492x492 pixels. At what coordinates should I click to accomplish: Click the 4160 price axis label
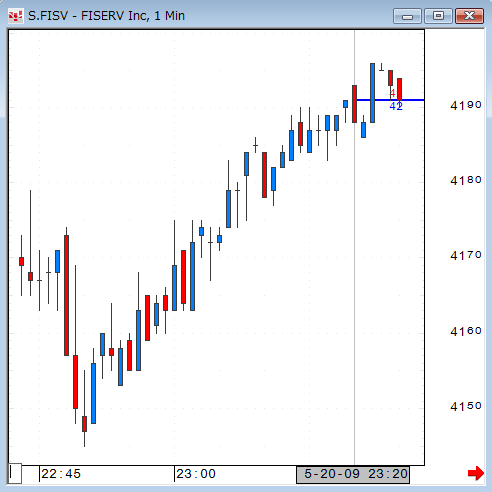466,331
